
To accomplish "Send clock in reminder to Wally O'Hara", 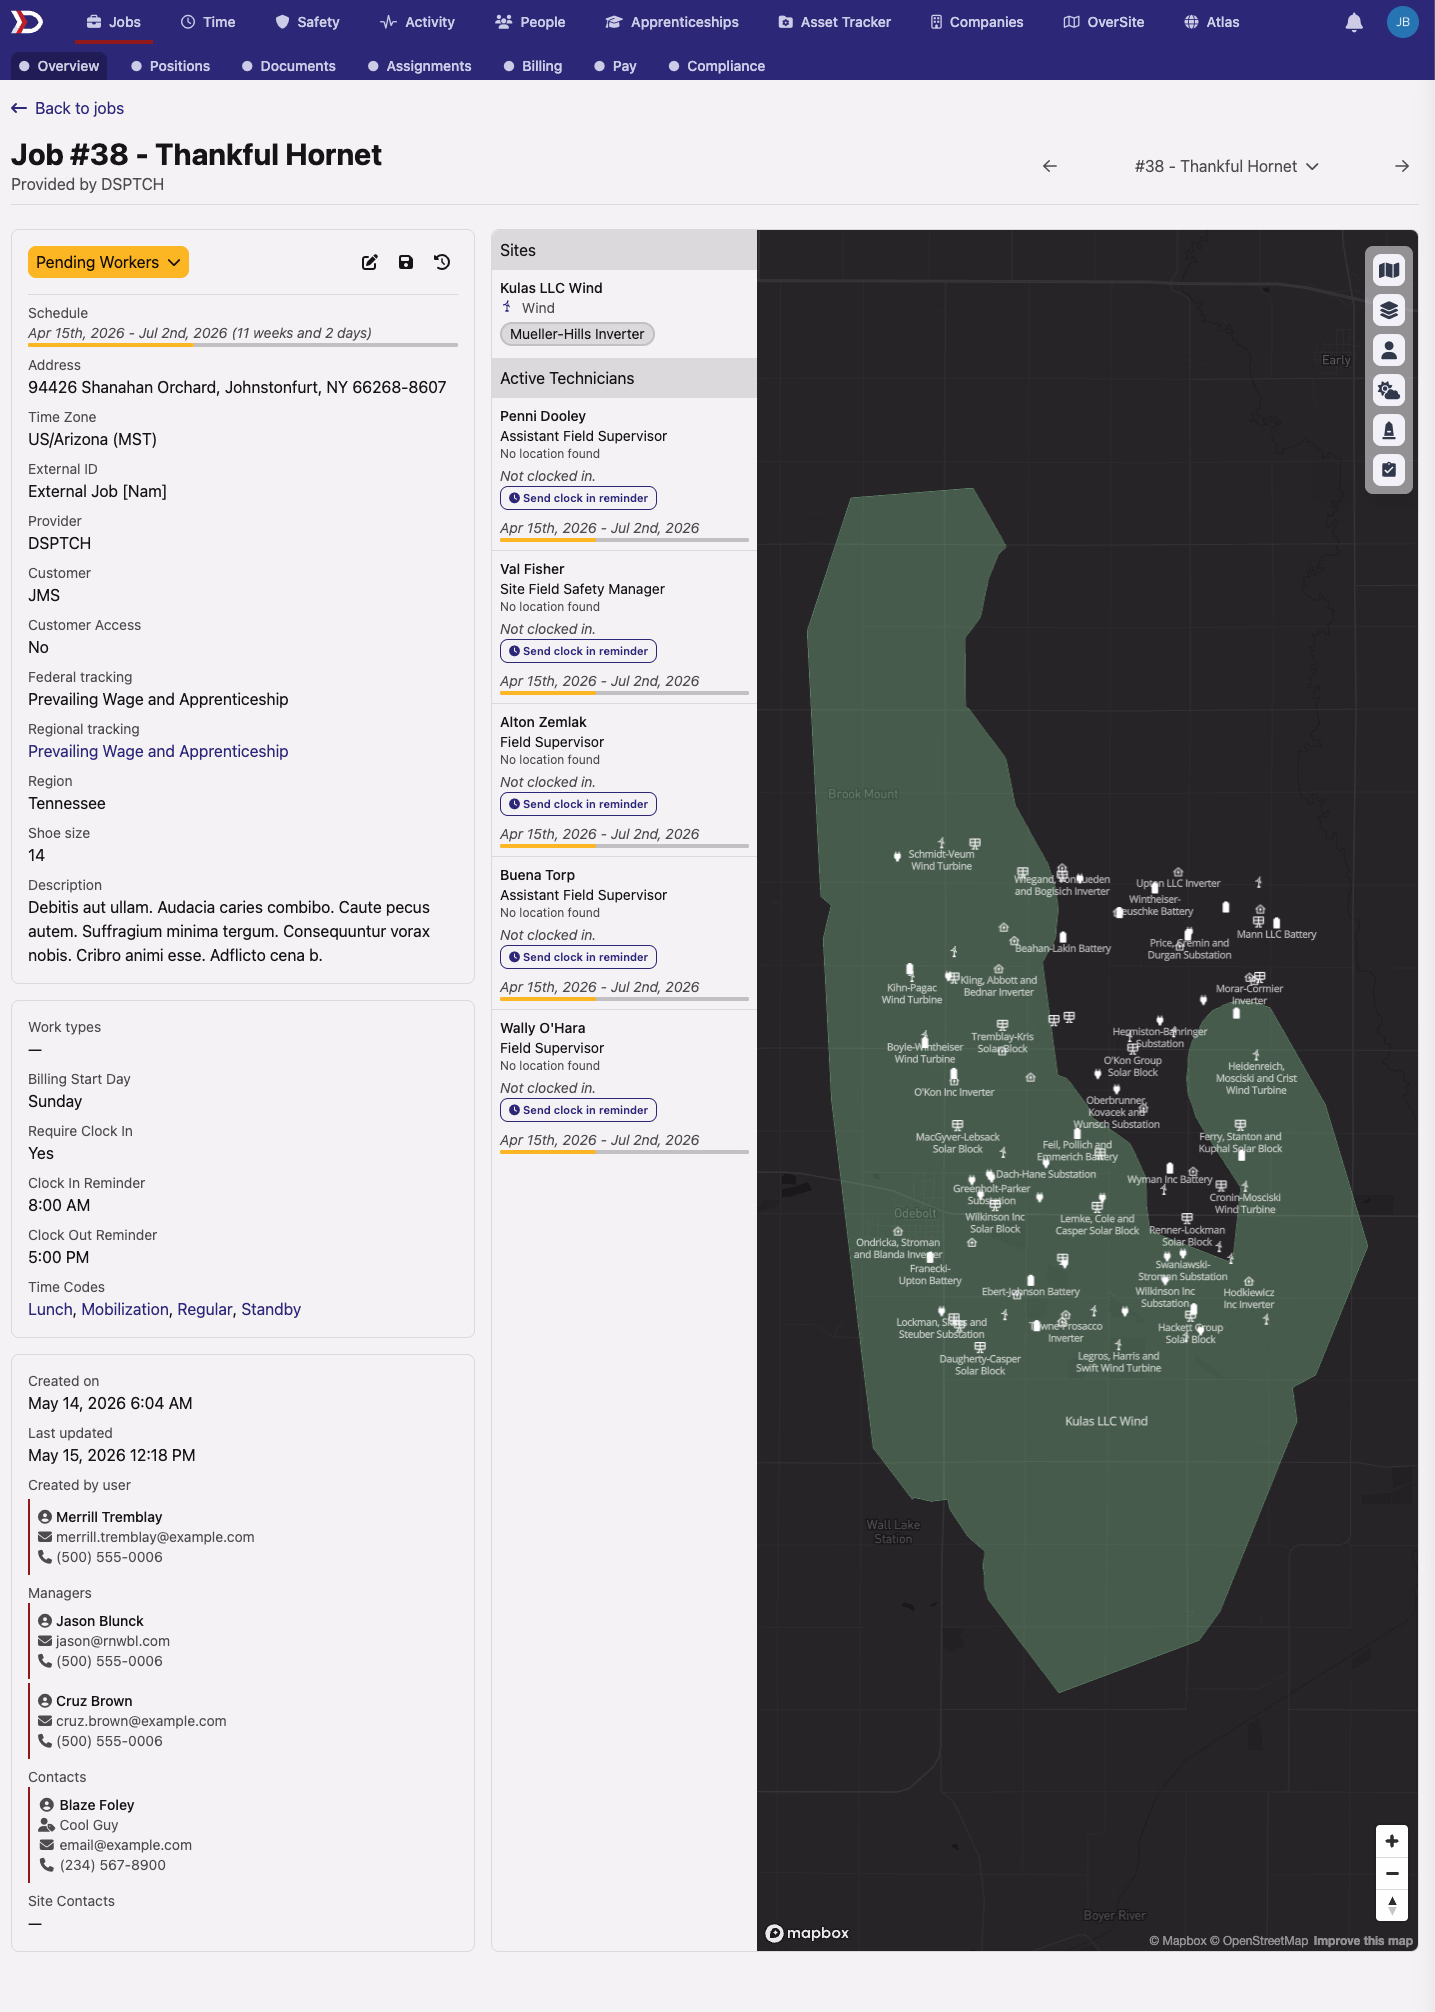I will point(578,1110).
